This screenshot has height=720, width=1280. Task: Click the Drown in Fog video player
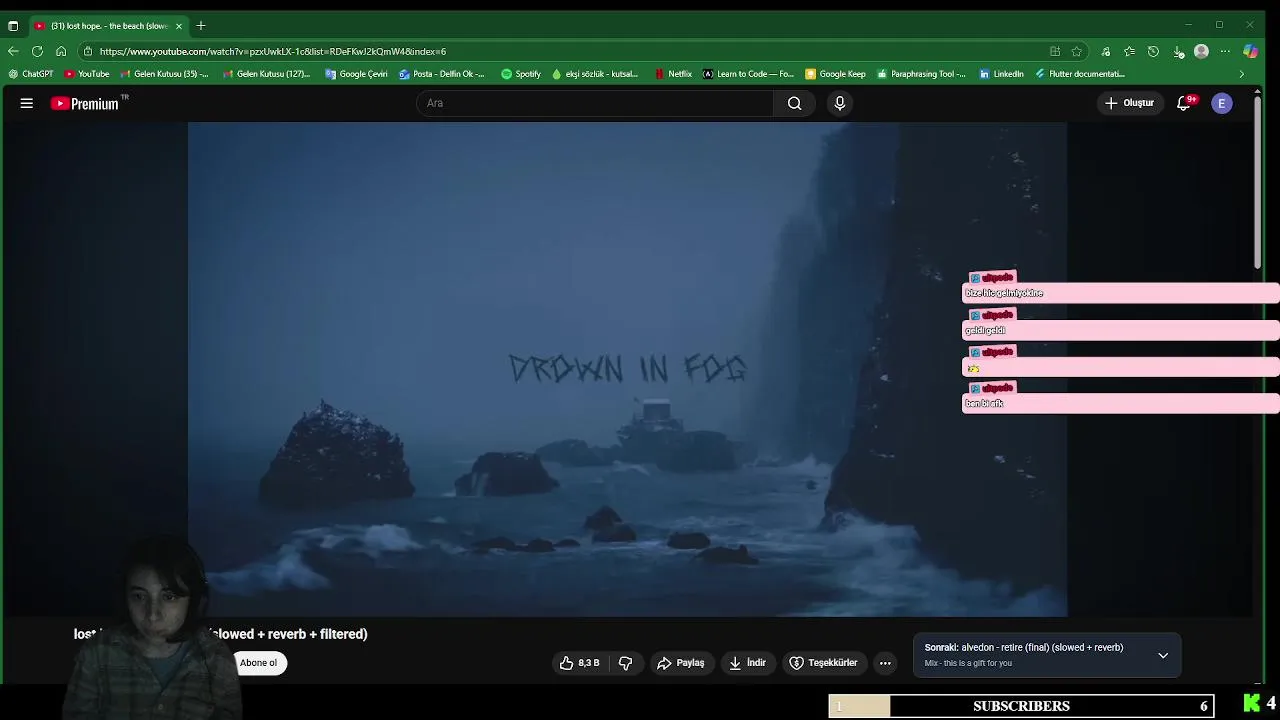click(x=627, y=369)
